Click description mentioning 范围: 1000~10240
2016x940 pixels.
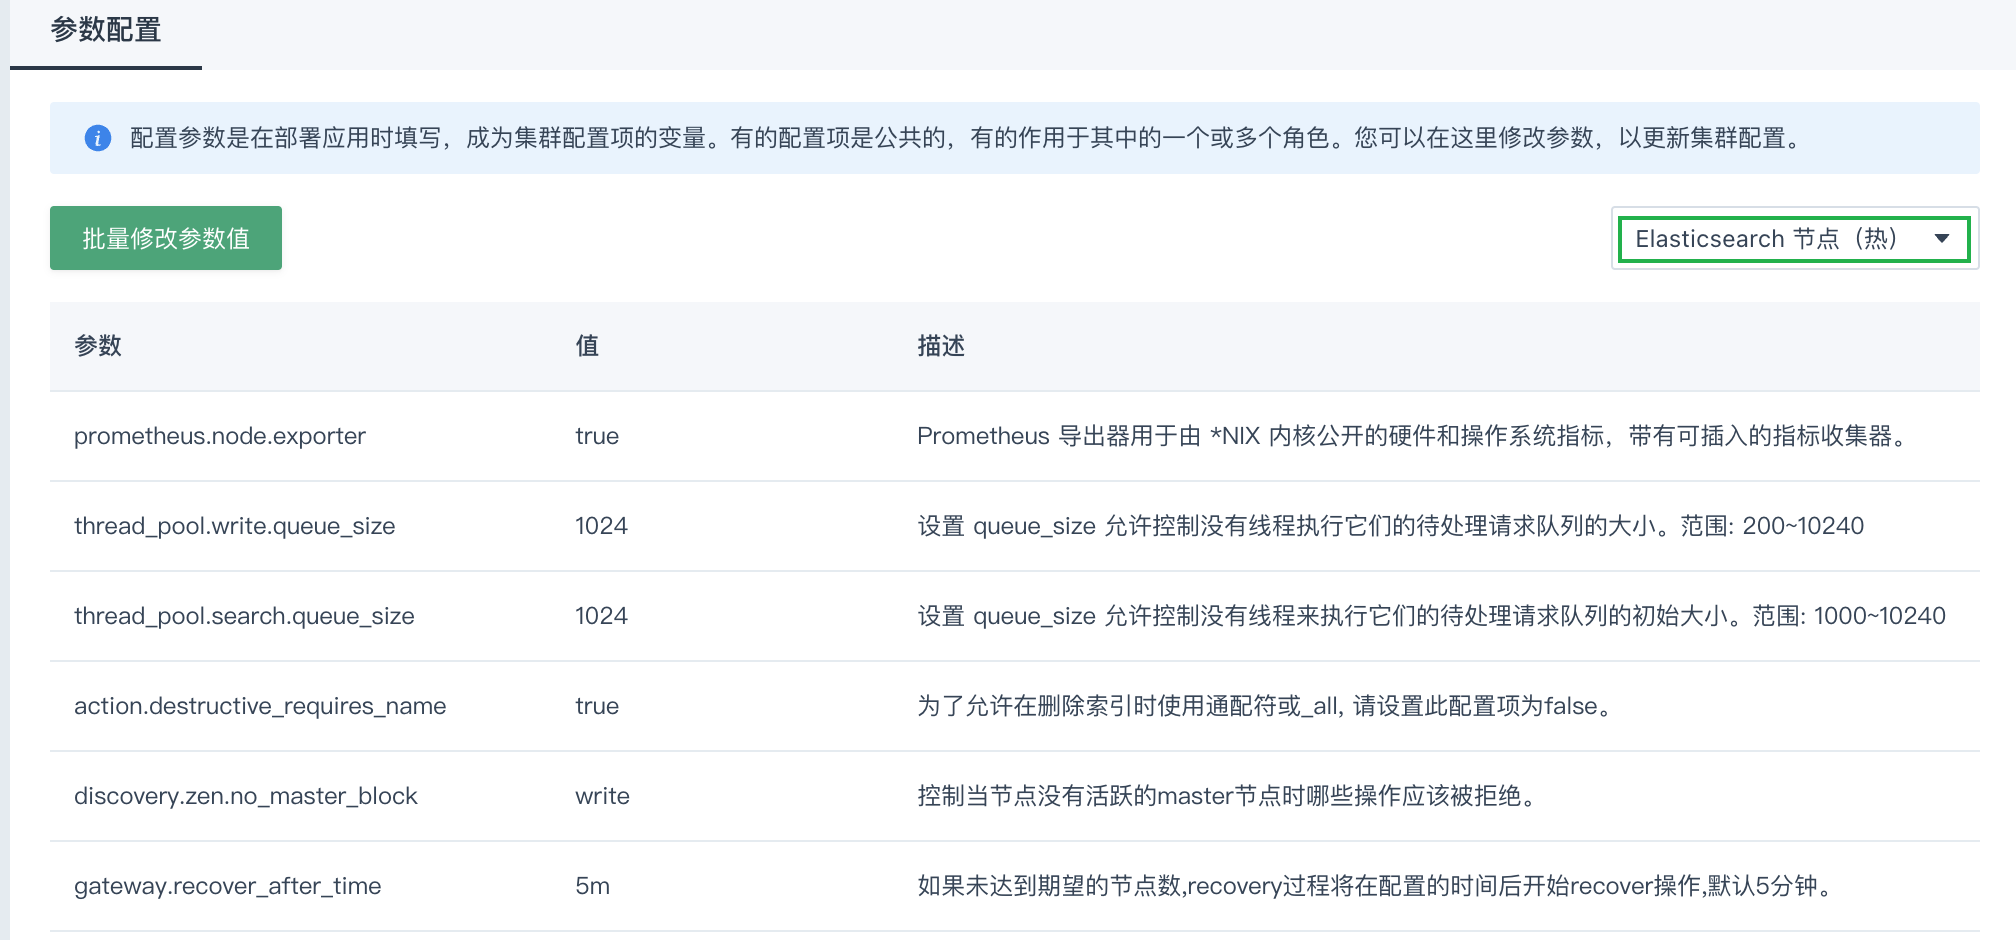click(x=1432, y=616)
